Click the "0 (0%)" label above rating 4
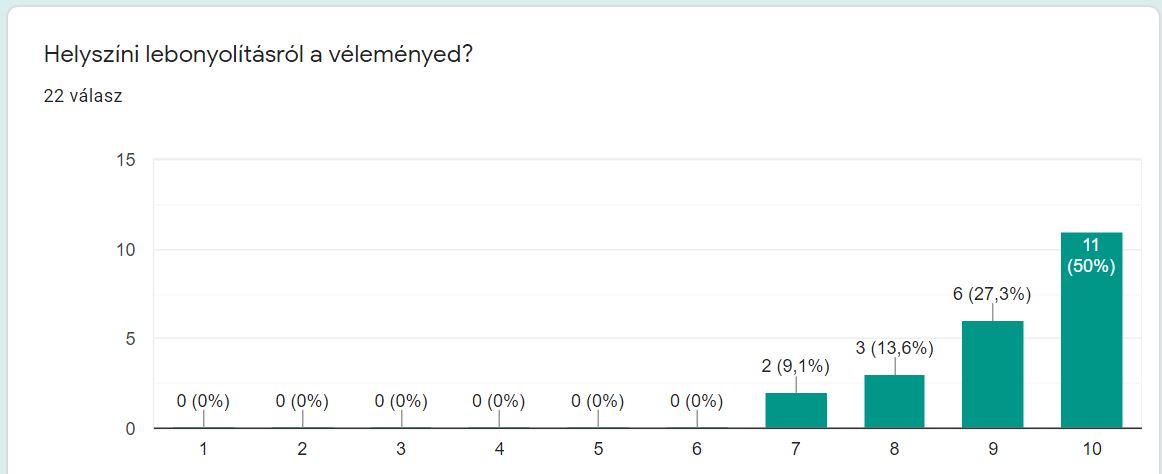Screen dimensions: 1162x474 499,401
